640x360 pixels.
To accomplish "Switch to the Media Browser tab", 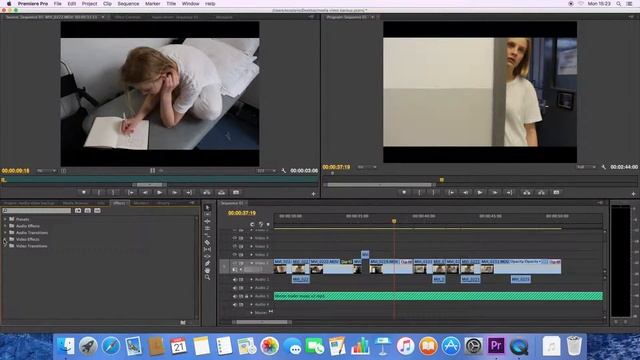I will click(x=75, y=203).
